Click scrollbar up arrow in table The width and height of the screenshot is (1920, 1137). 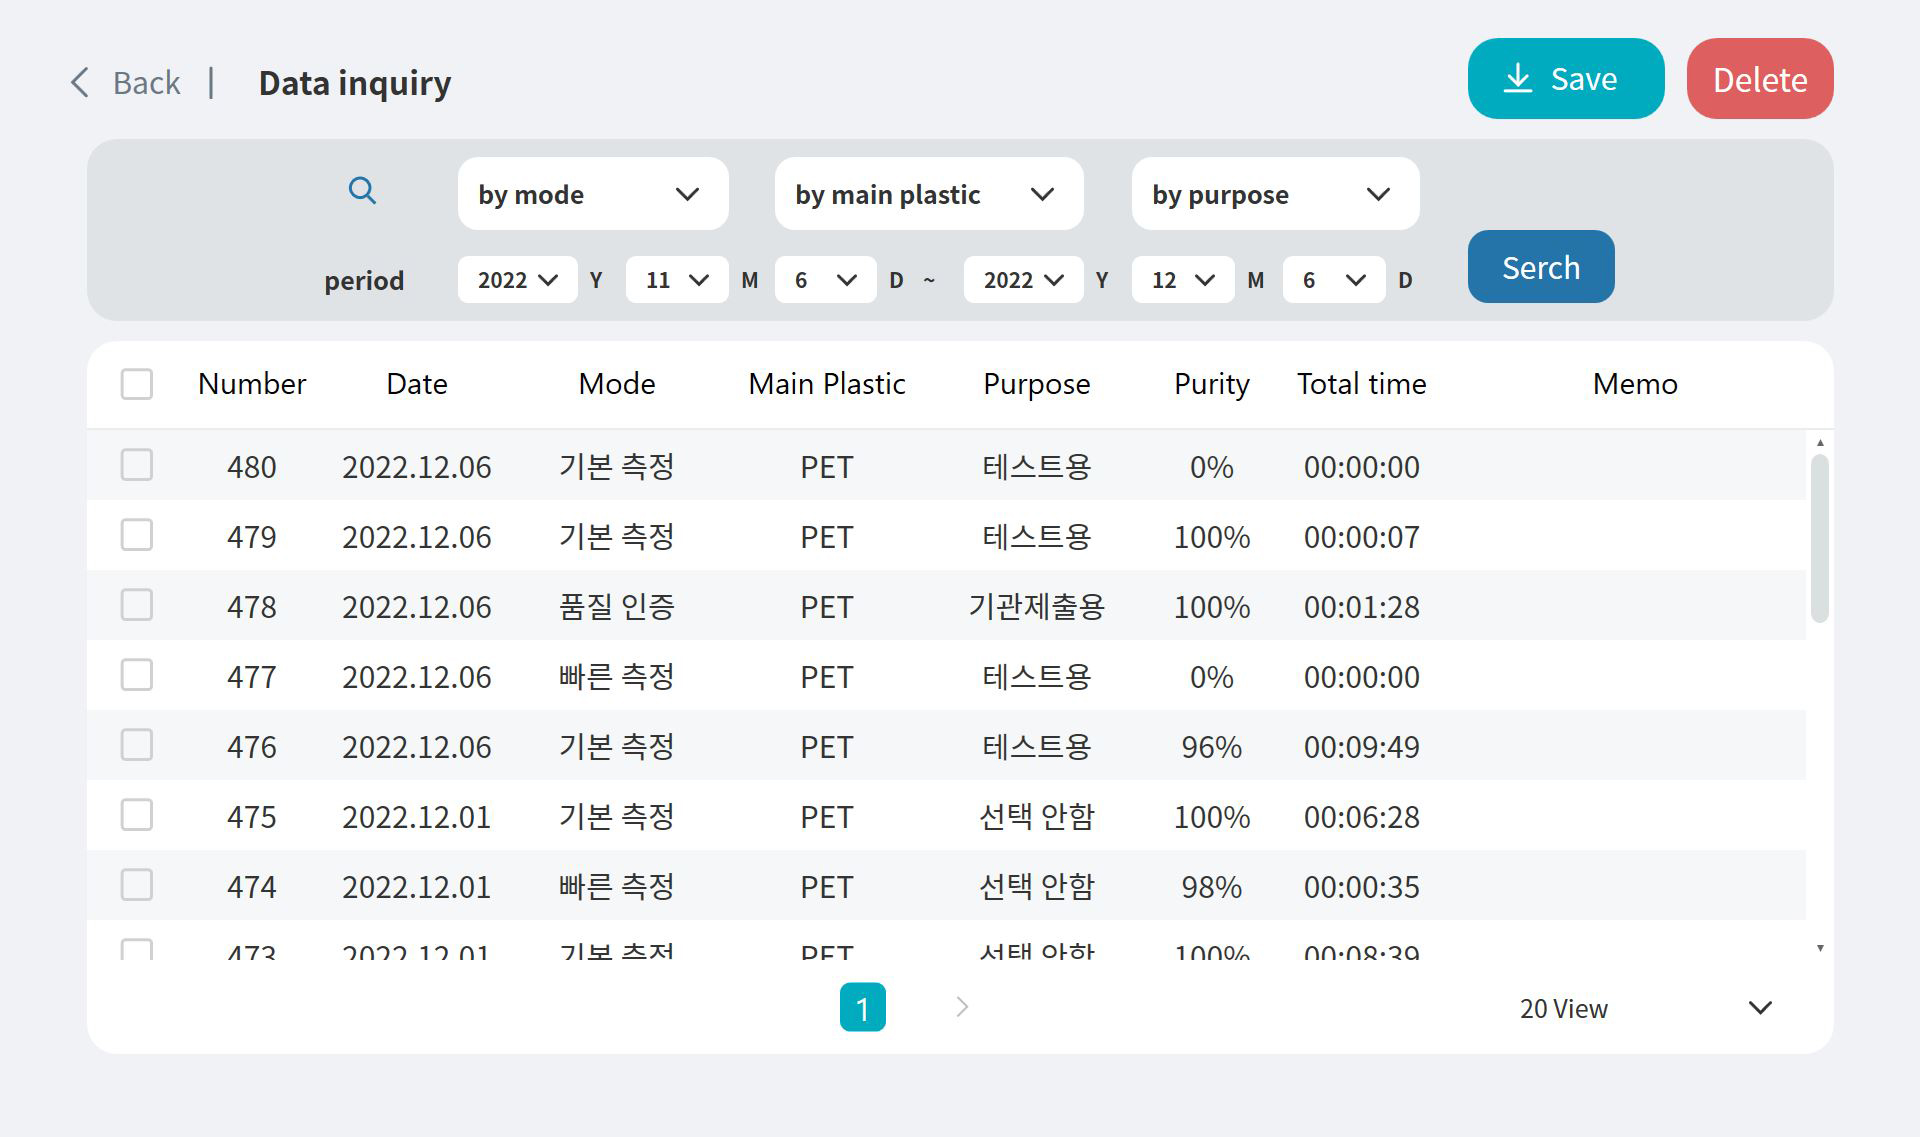coord(1820,443)
